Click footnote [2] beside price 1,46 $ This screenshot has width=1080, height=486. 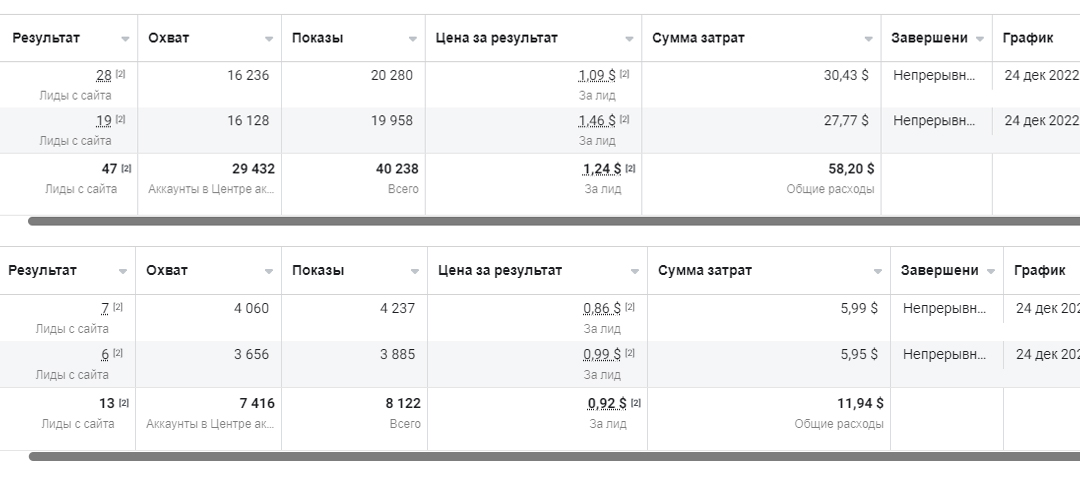[x=624, y=119]
